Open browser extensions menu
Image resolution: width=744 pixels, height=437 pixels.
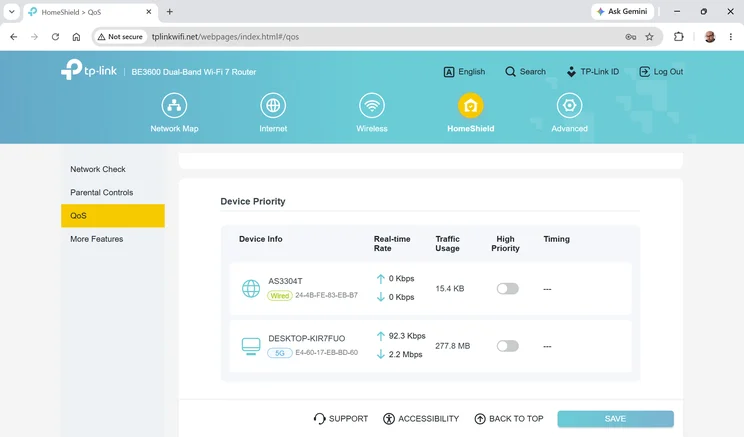click(679, 37)
